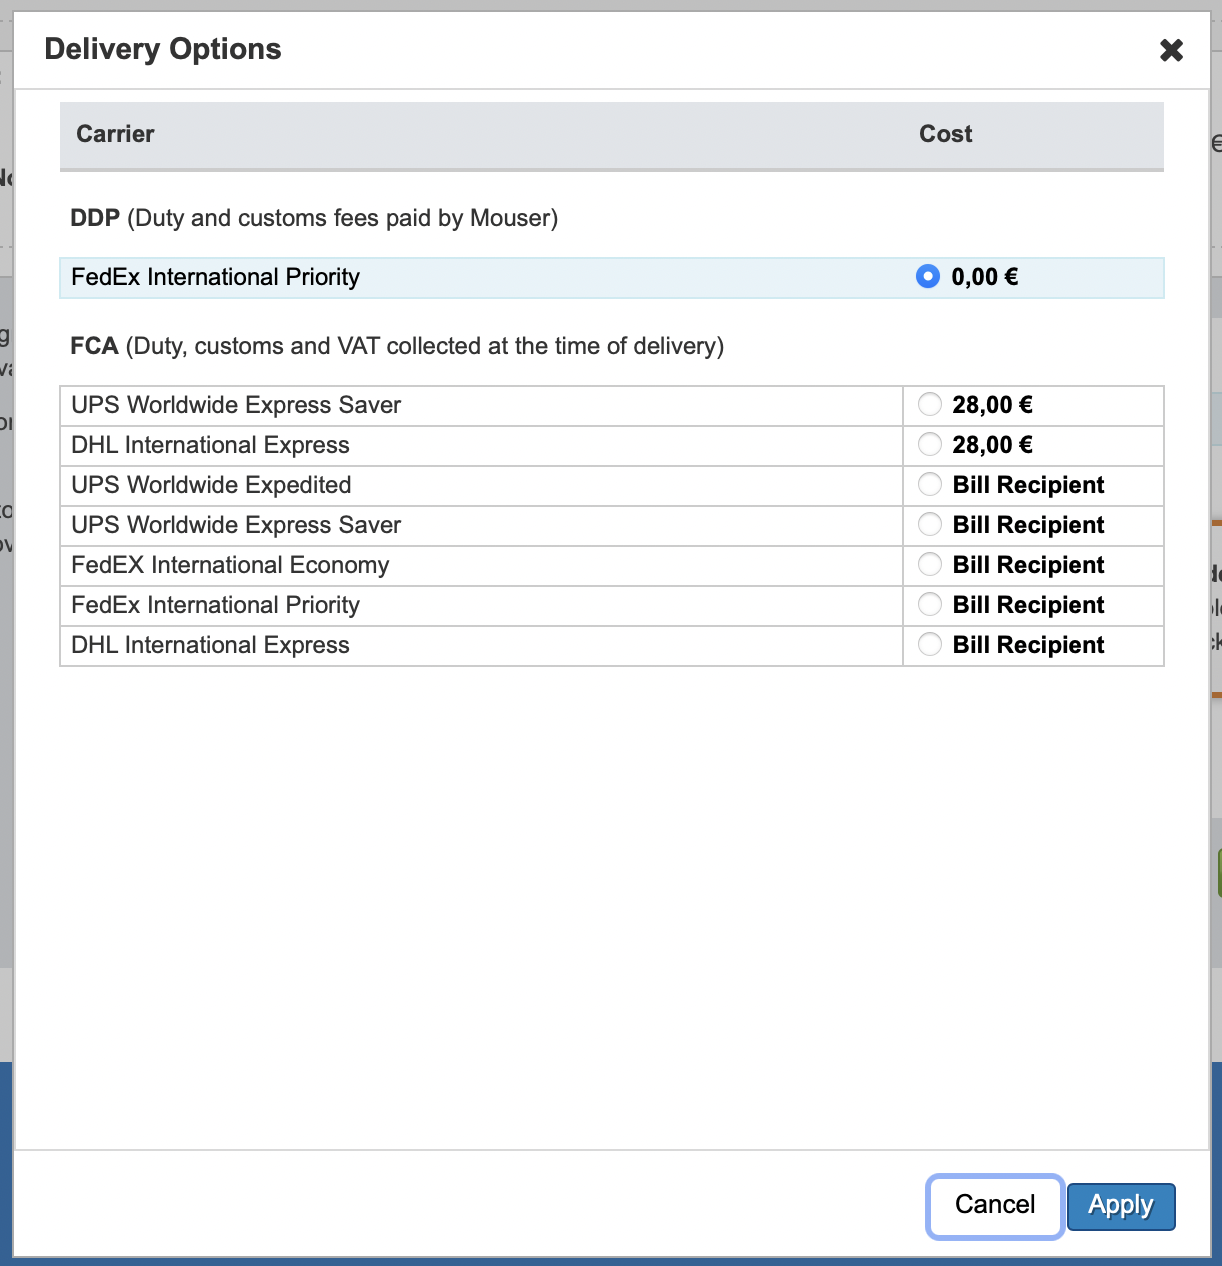The height and width of the screenshot is (1266, 1222).
Task: Click the DDP section heading text
Action: pos(314,218)
